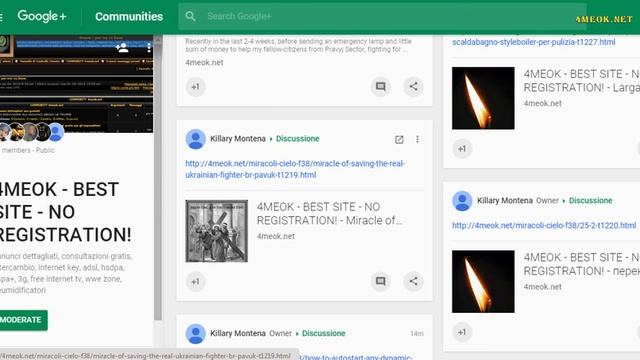This screenshot has width=640, height=360.
Task: Click cross-carrying thumbnail in miracle post
Action: coord(217,231)
